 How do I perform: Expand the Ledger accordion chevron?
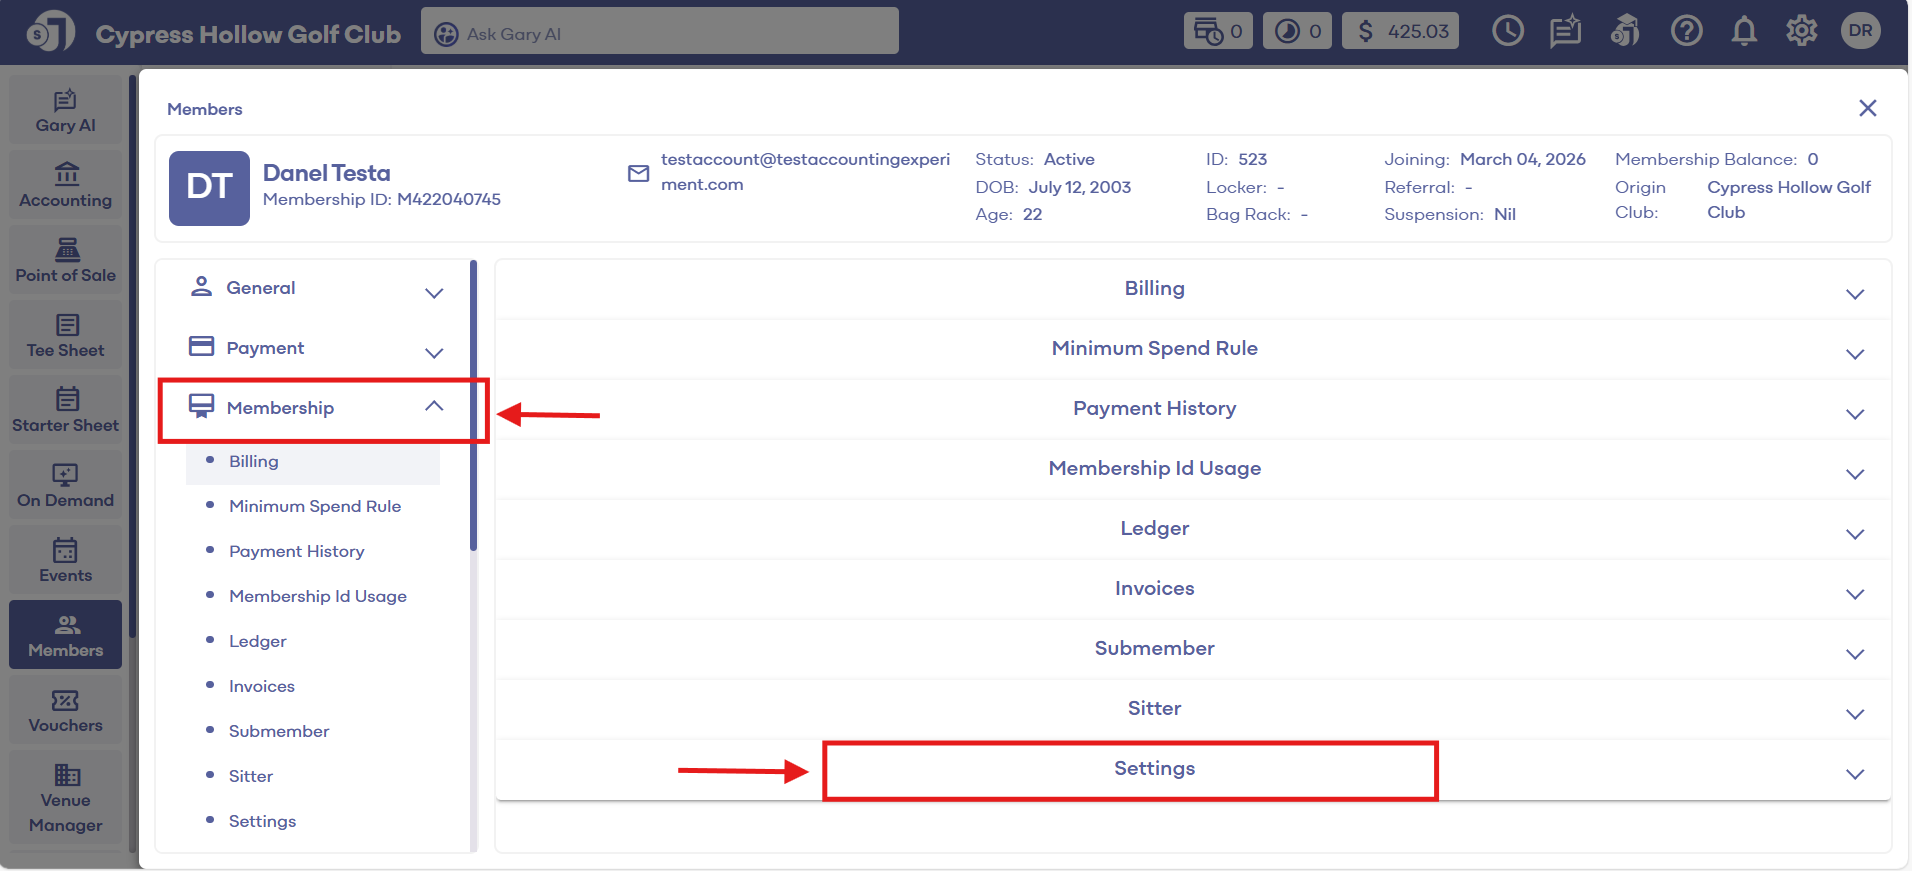[1855, 534]
